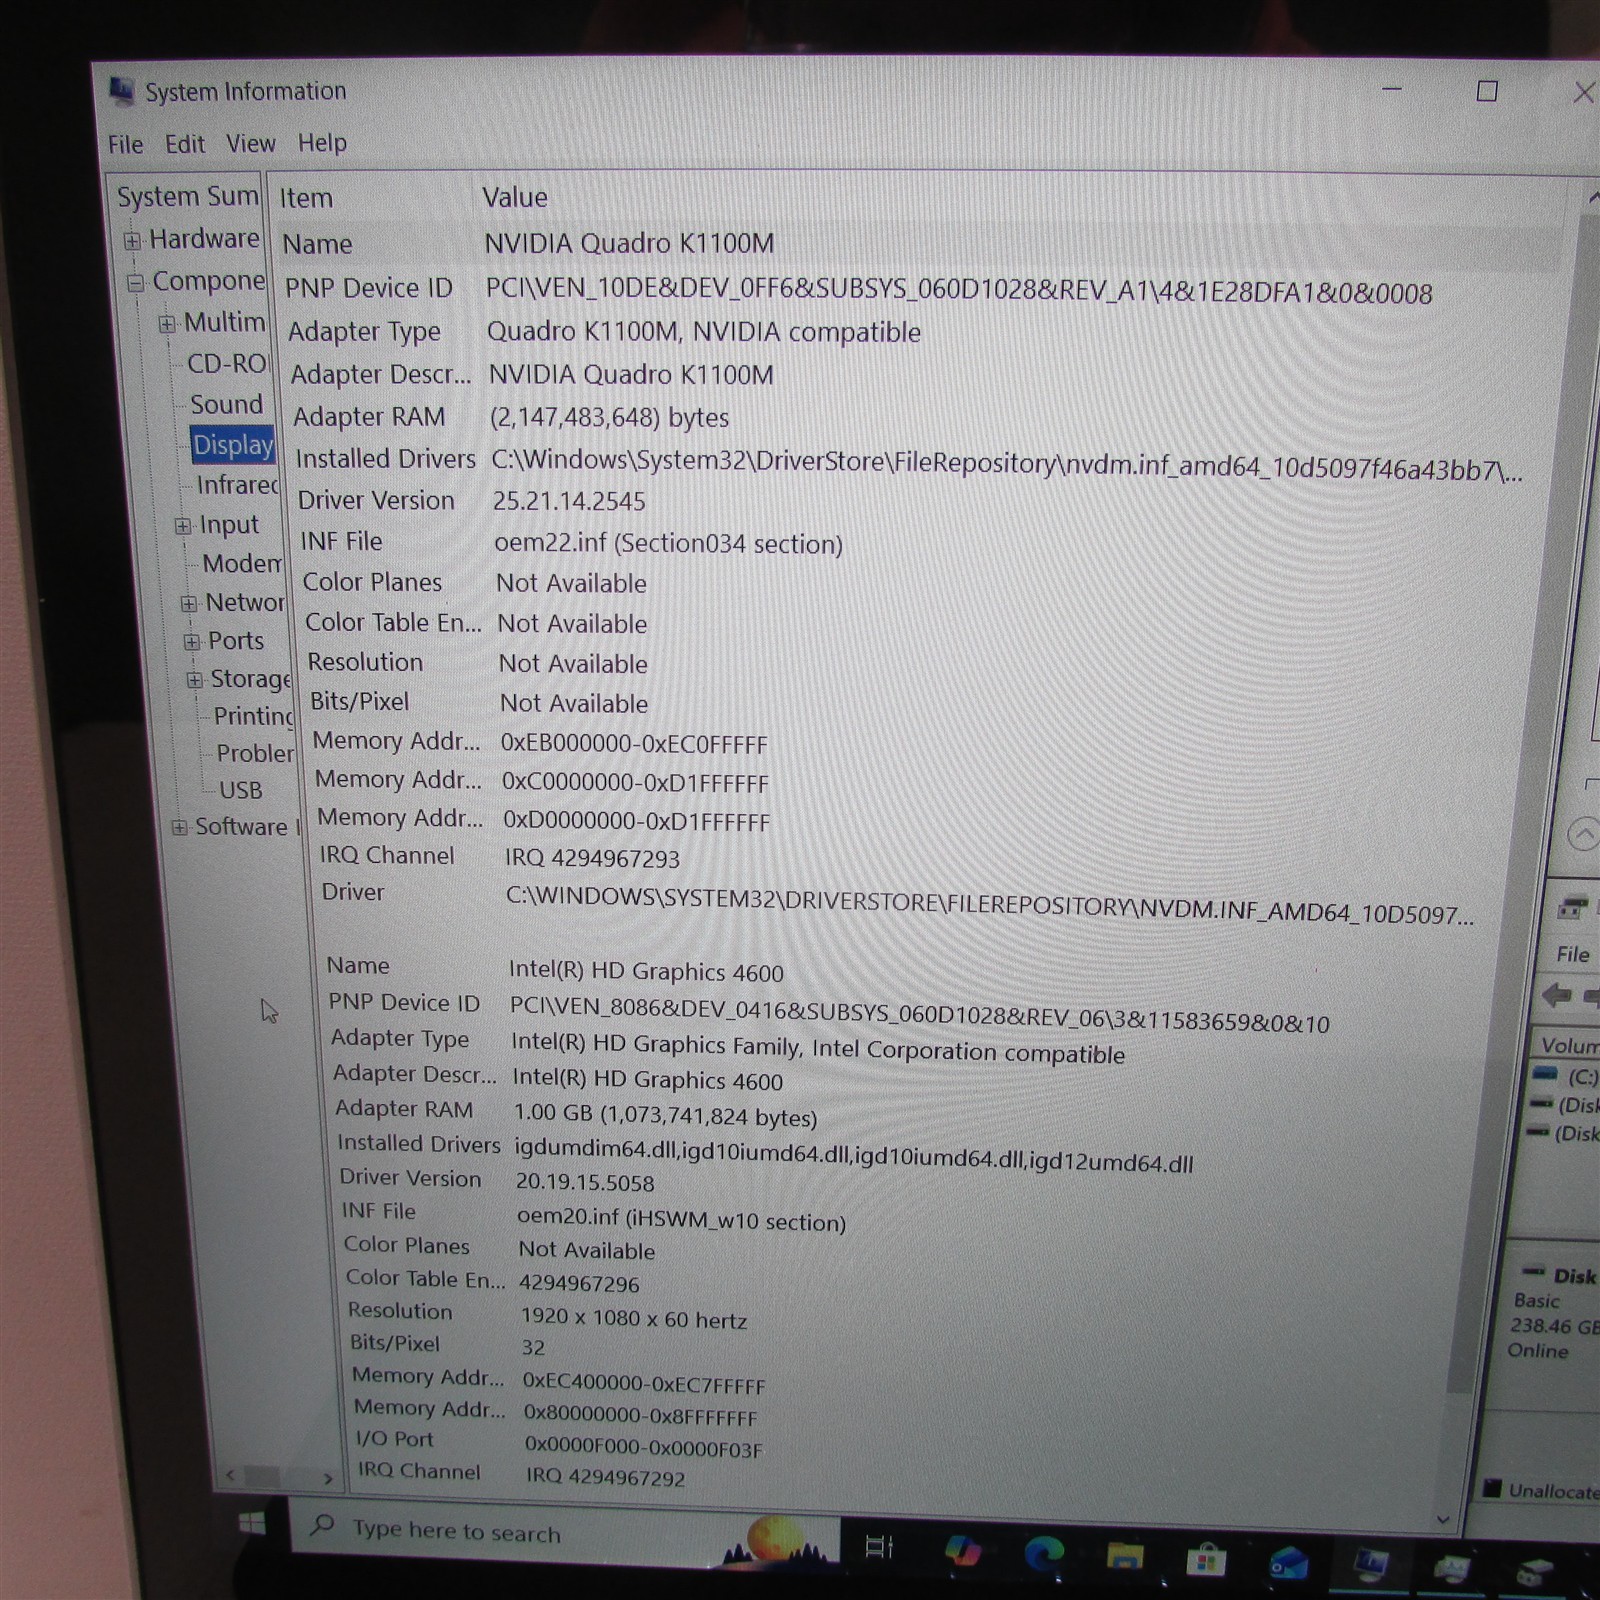Launch Copilot from the taskbar
This screenshot has height=1600, width=1600.
[x=962, y=1551]
